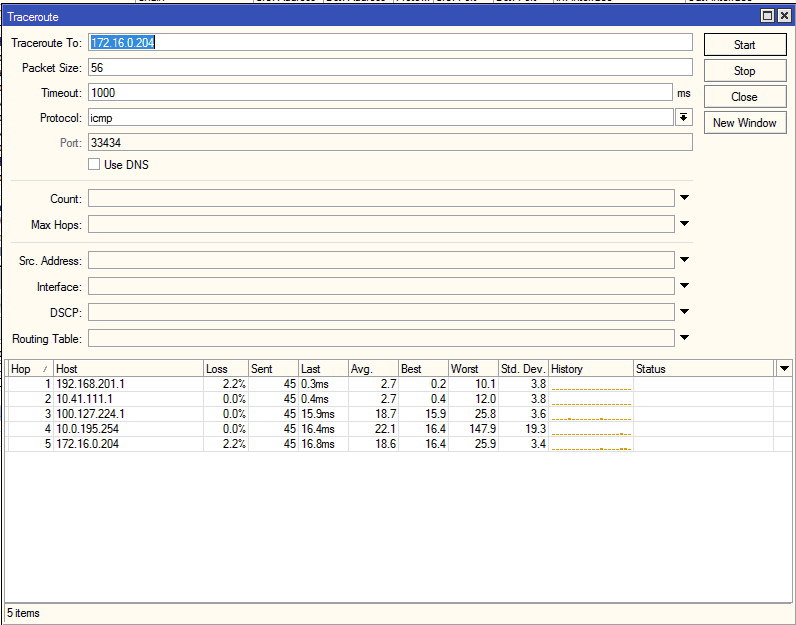
Task: Sort table by Avg. column
Action: (x=373, y=369)
